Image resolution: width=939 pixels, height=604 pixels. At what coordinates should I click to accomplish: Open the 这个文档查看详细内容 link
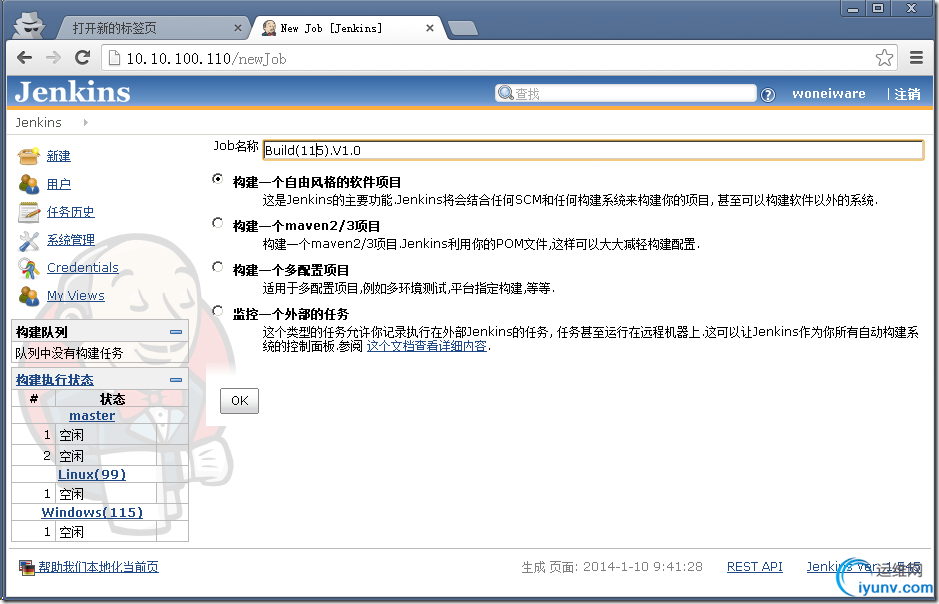(x=426, y=346)
